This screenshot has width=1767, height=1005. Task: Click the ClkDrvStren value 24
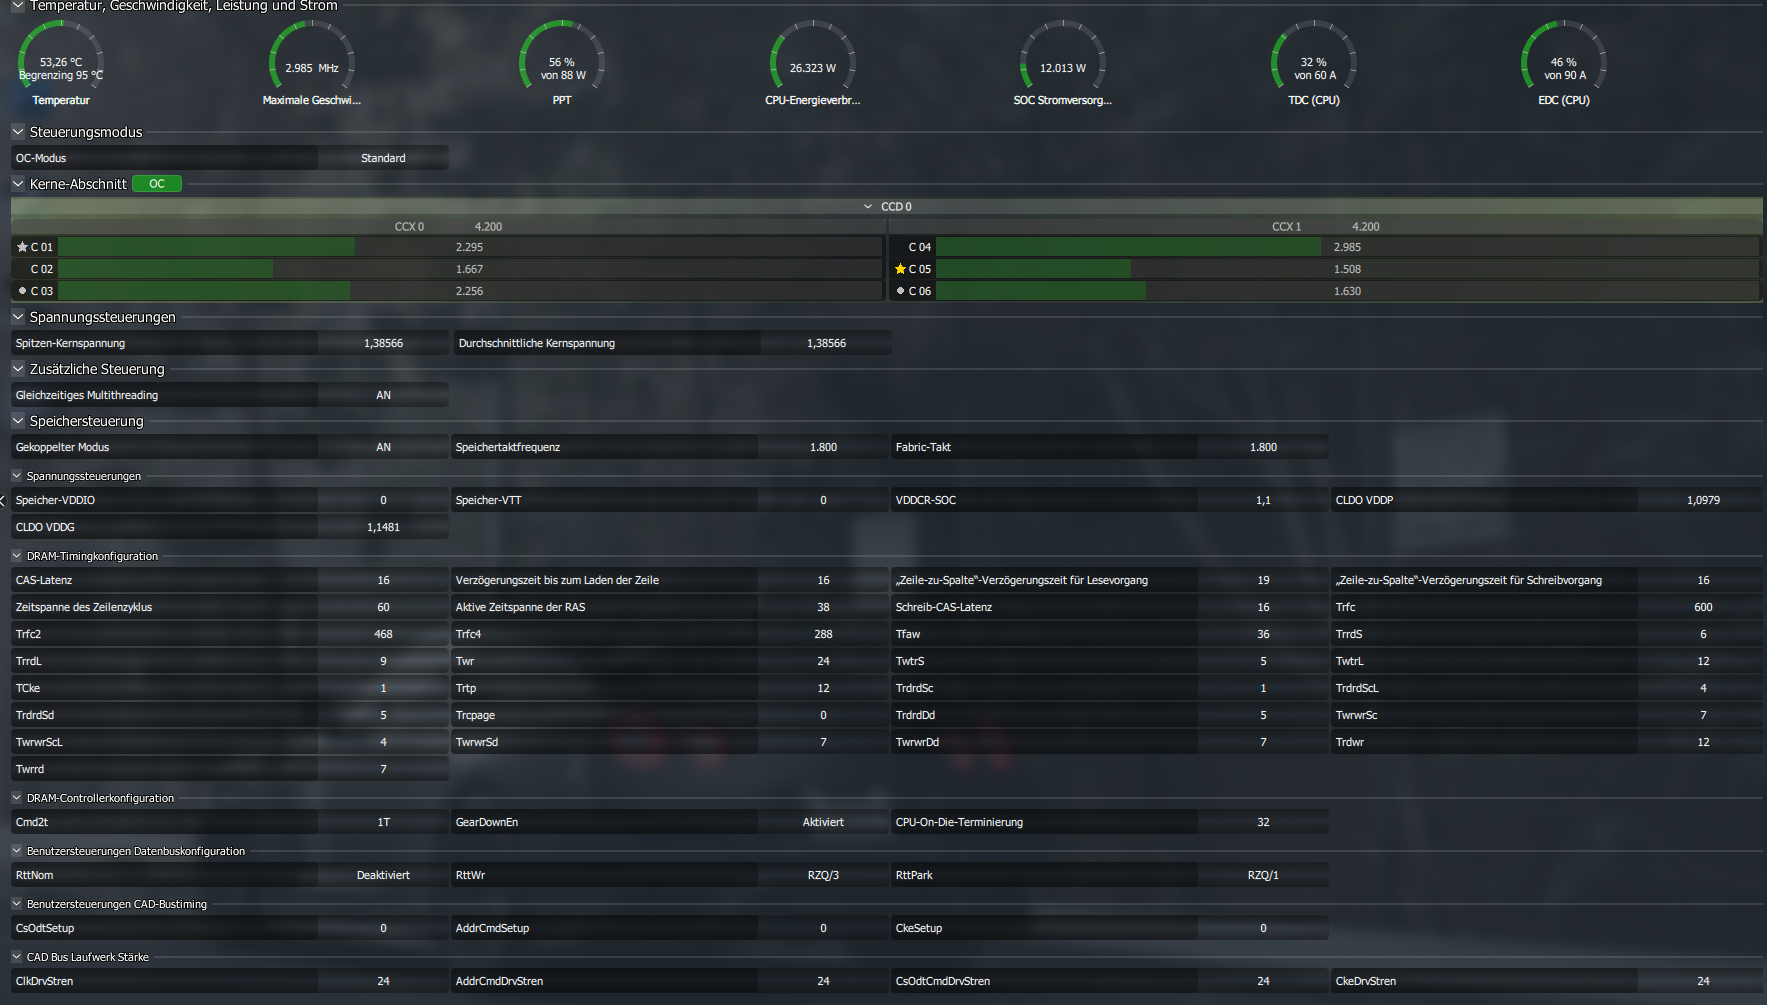click(383, 981)
